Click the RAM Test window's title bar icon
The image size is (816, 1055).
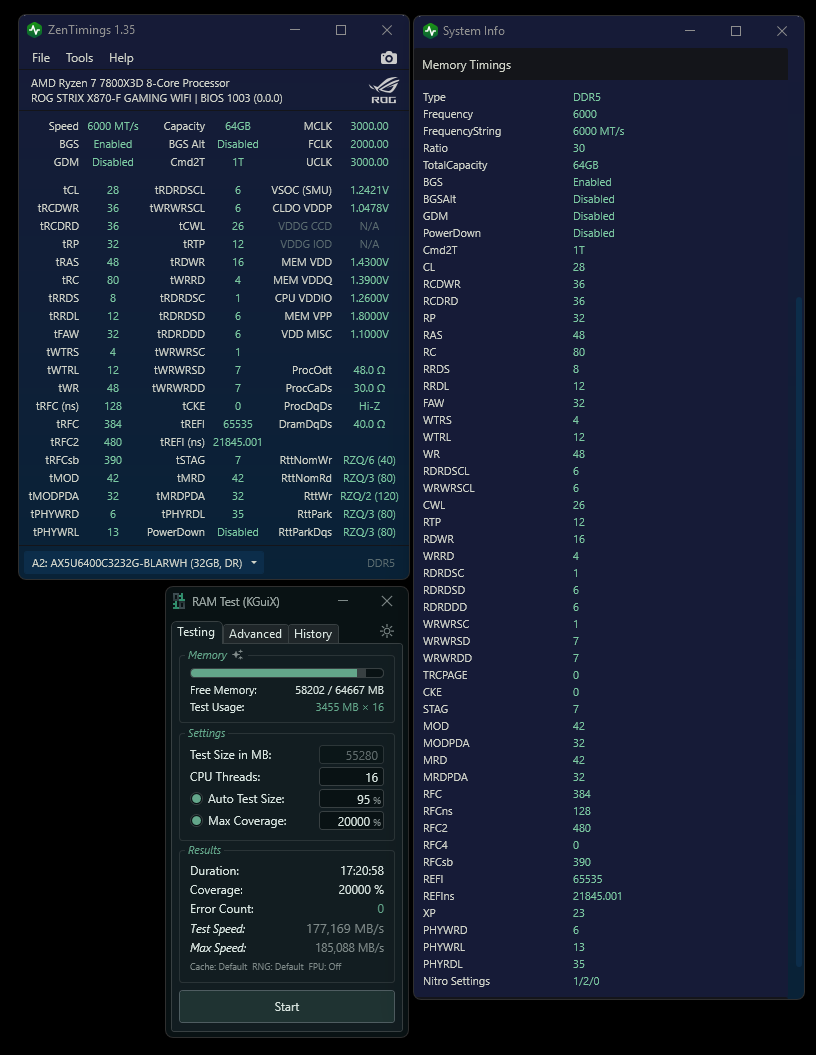(178, 602)
